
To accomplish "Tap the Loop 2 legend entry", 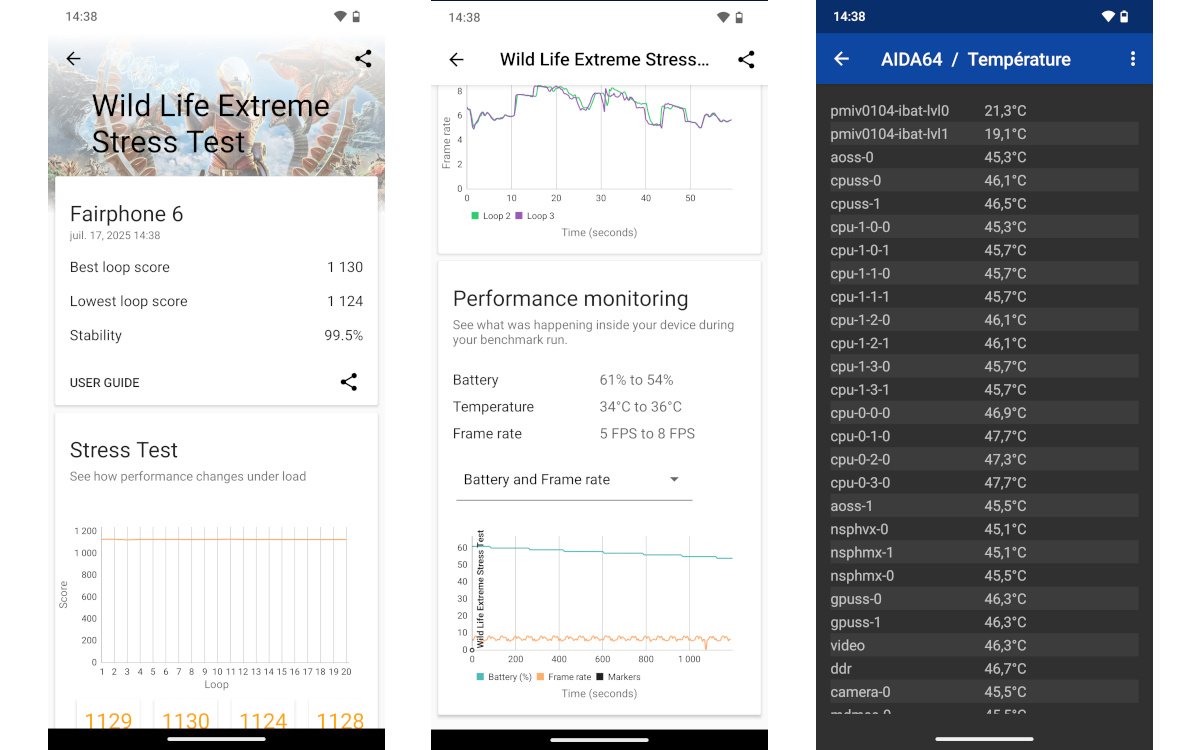I will [491, 216].
